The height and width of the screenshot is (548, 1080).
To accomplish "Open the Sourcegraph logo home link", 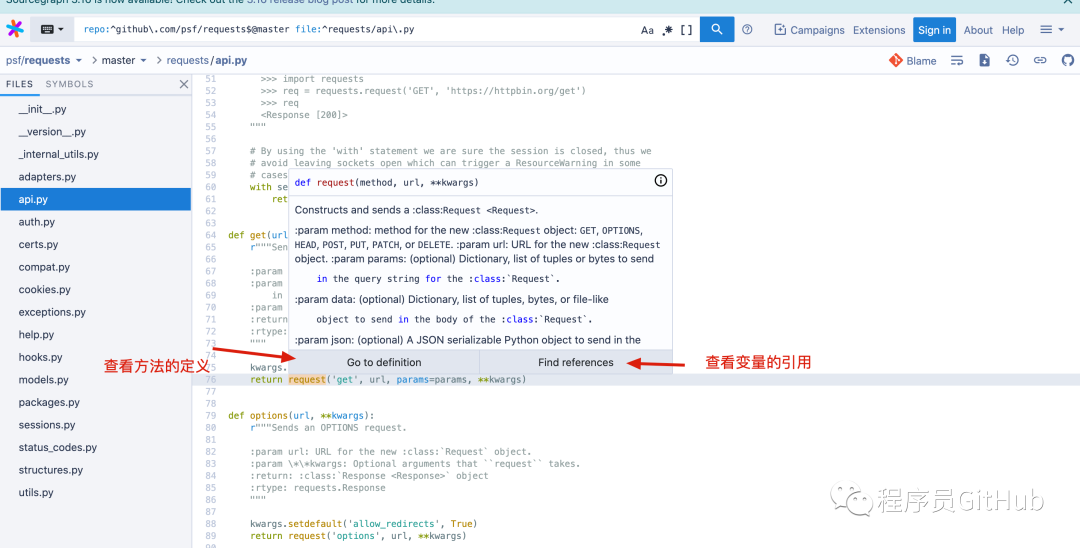I will 14,29.
